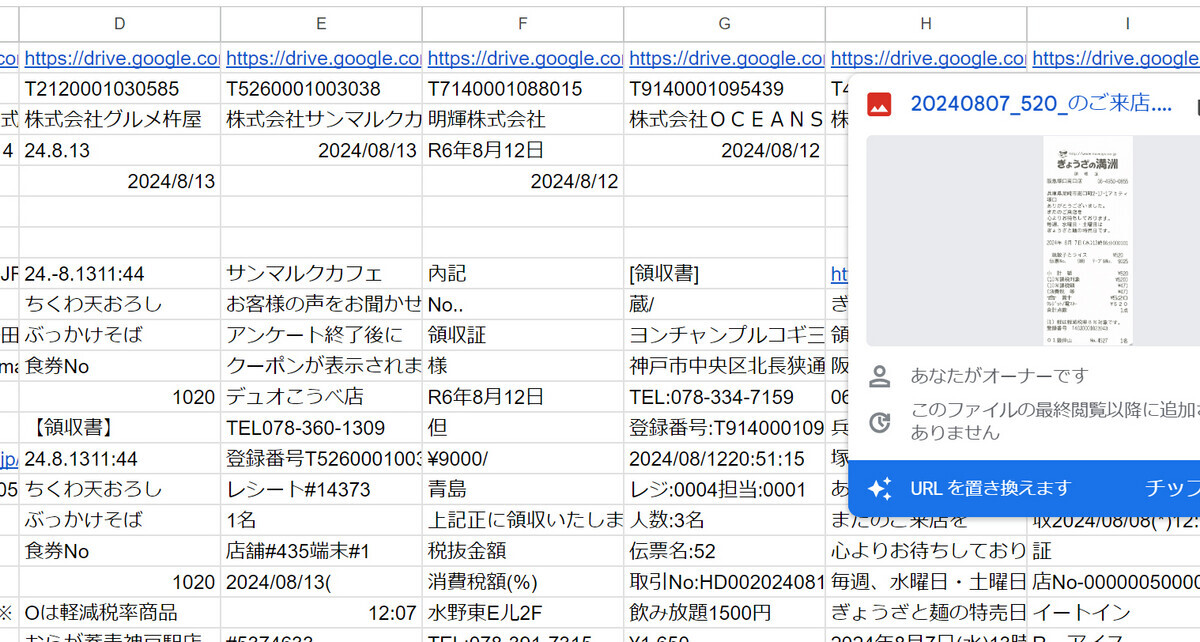Screen dimensions: 1200x642
Task: Select cell Oは軽減税率商品
Action: (x=120, y=612)
